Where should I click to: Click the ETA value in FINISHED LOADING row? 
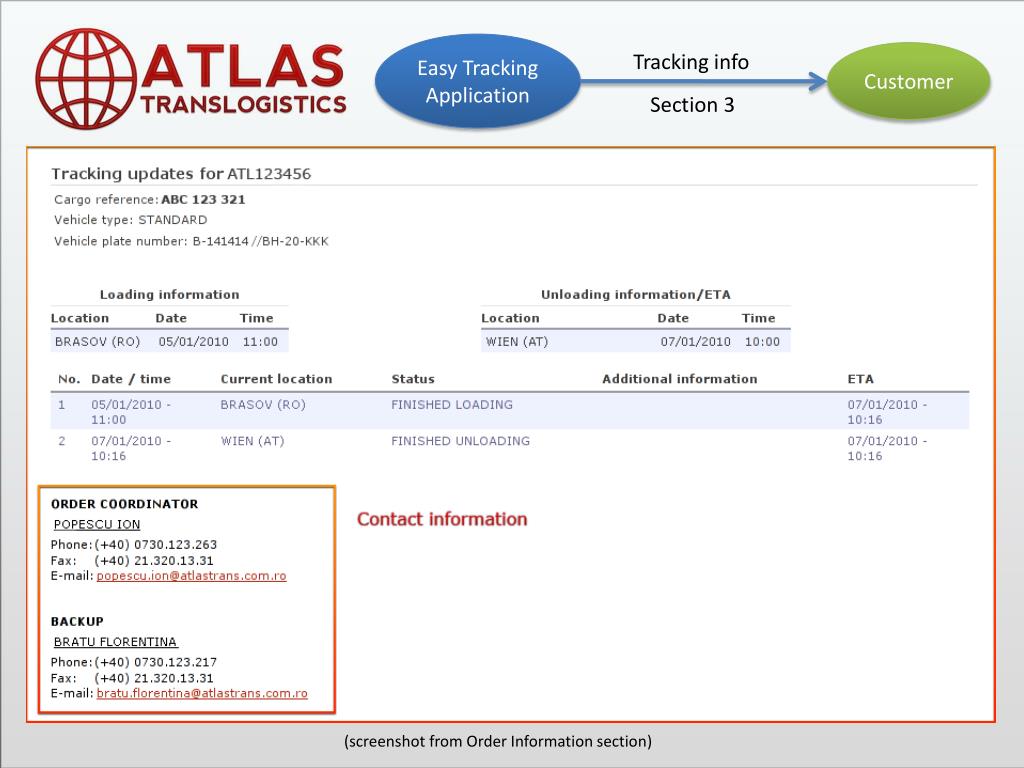[x=887, y=412]
